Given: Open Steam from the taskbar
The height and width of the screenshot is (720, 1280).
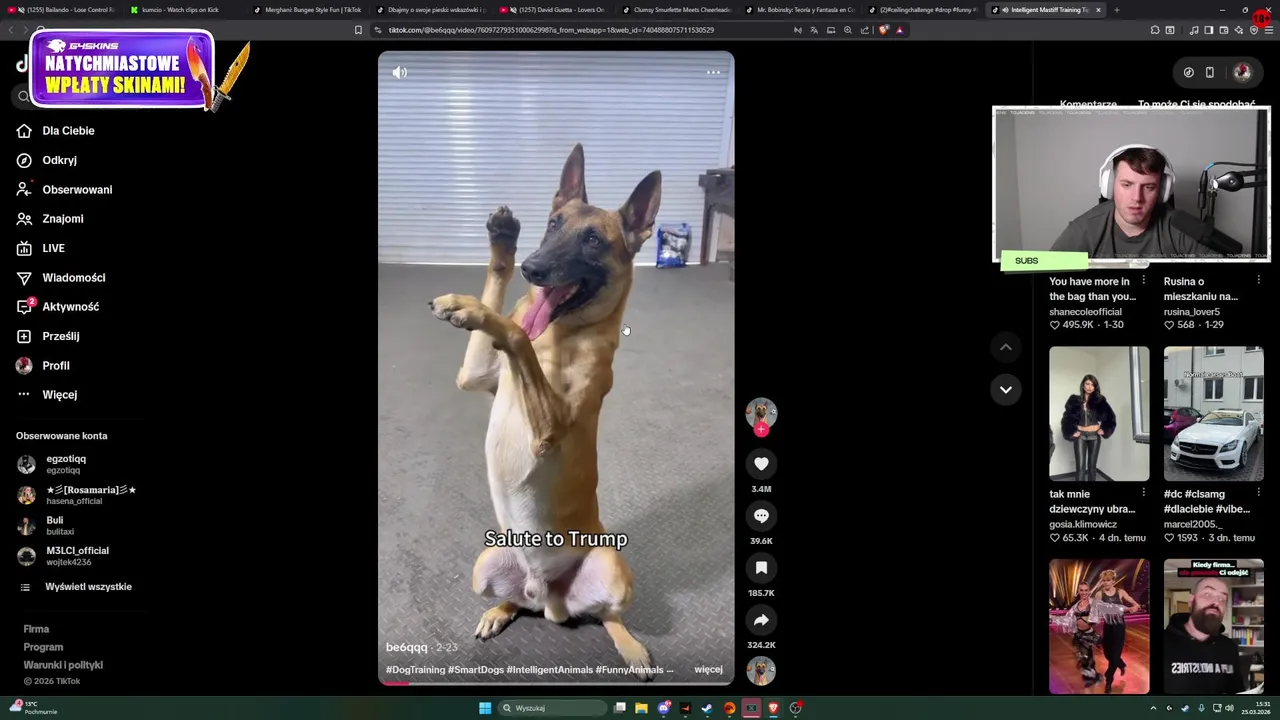Looking at the screenshot, I should 707,708.
